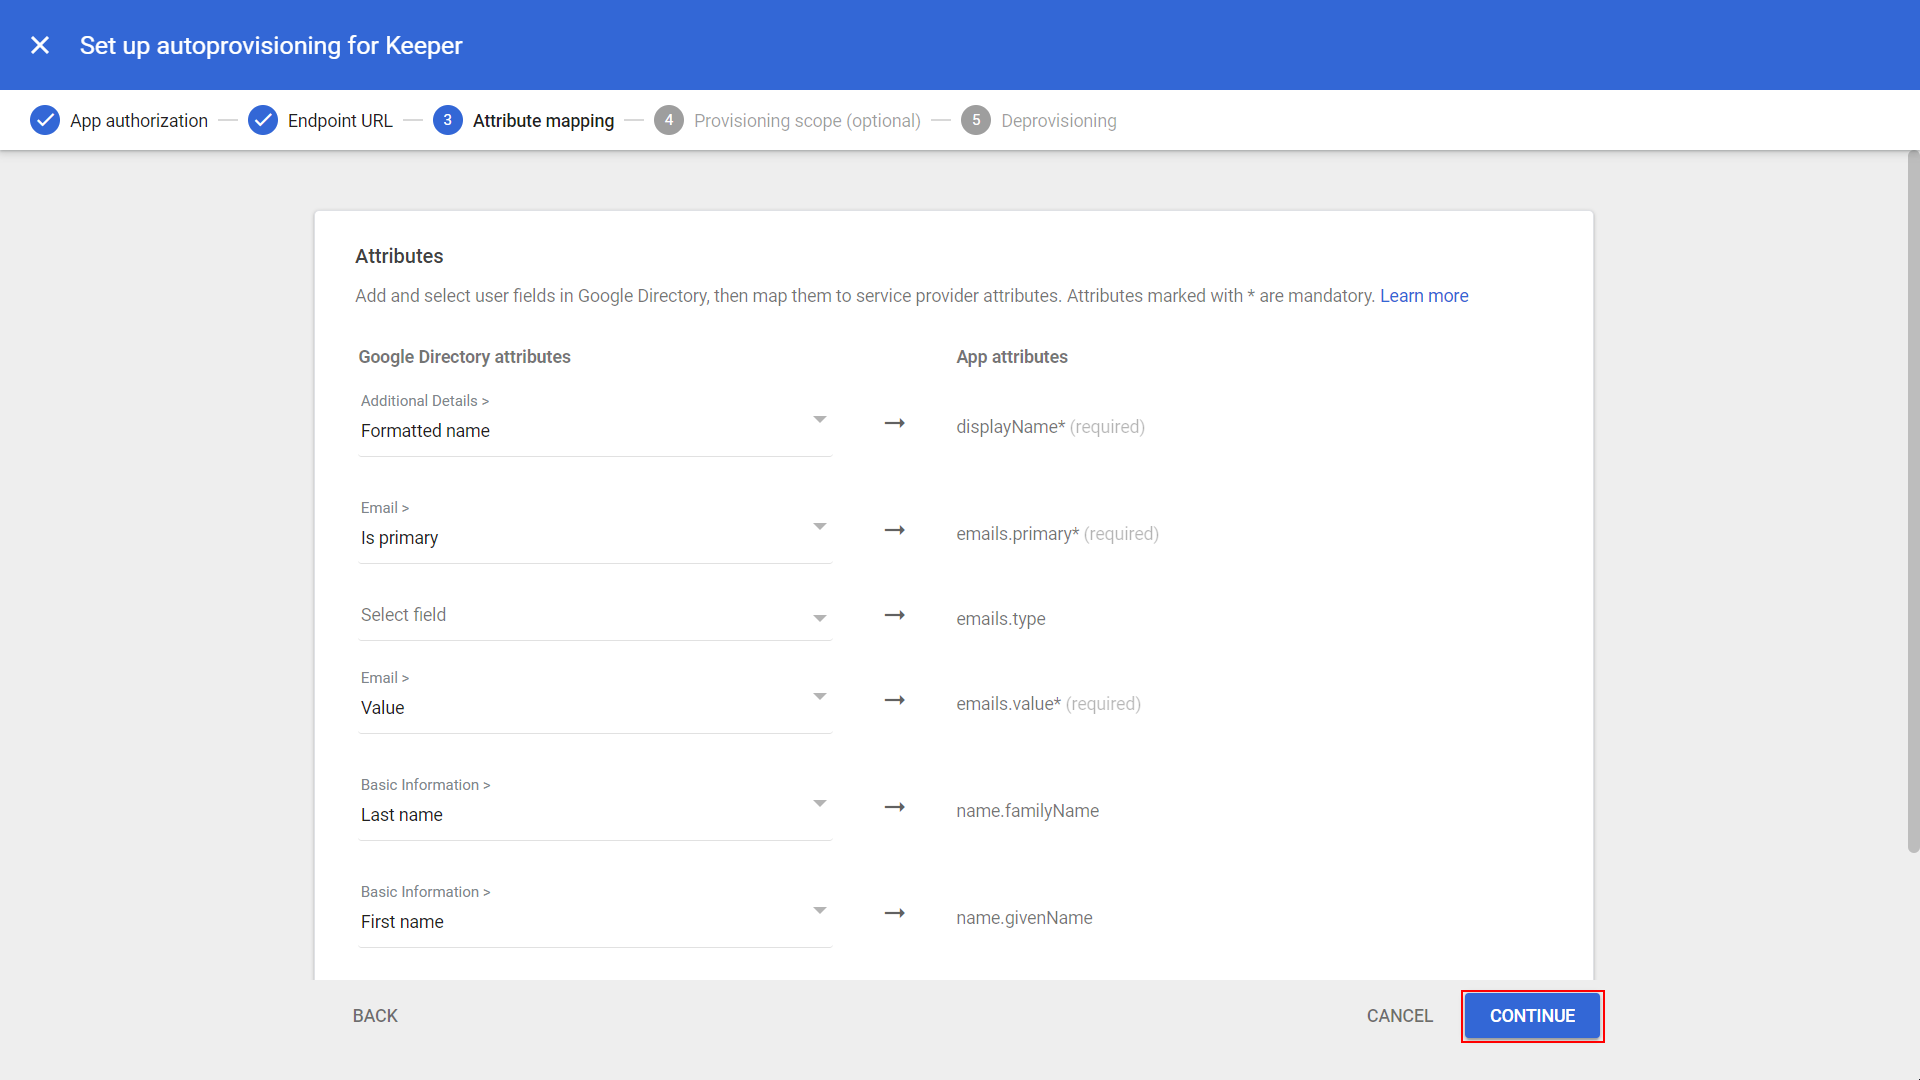Click App attributes column header
1920x1080 pixels.
click(x=1011, y=357)
